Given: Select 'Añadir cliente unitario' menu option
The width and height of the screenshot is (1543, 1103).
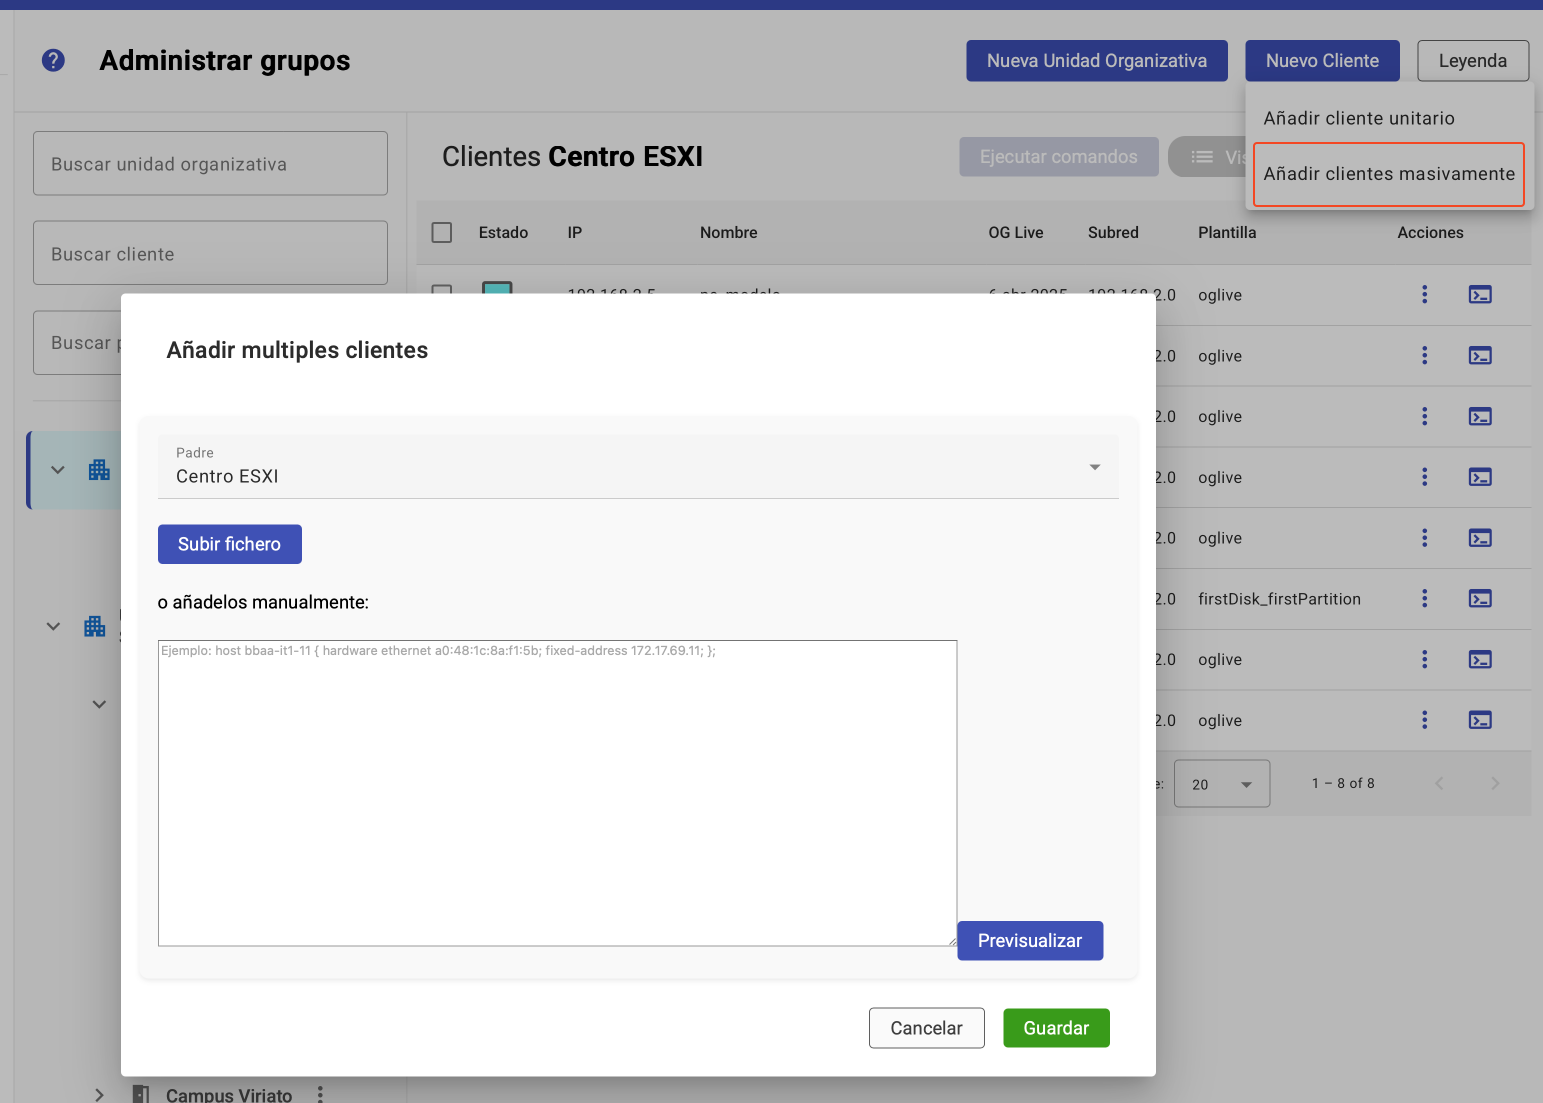Looking at the screenshot, I should pos(1358,118).
